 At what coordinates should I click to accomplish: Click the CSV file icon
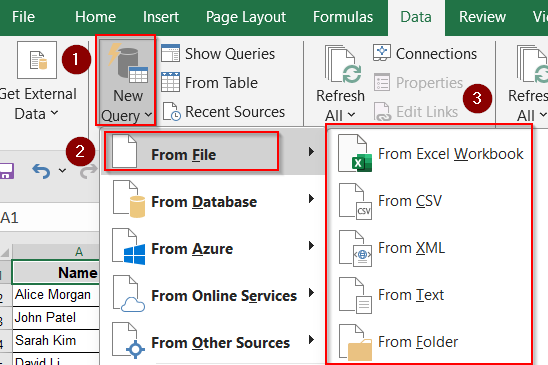tap(355, 201)
